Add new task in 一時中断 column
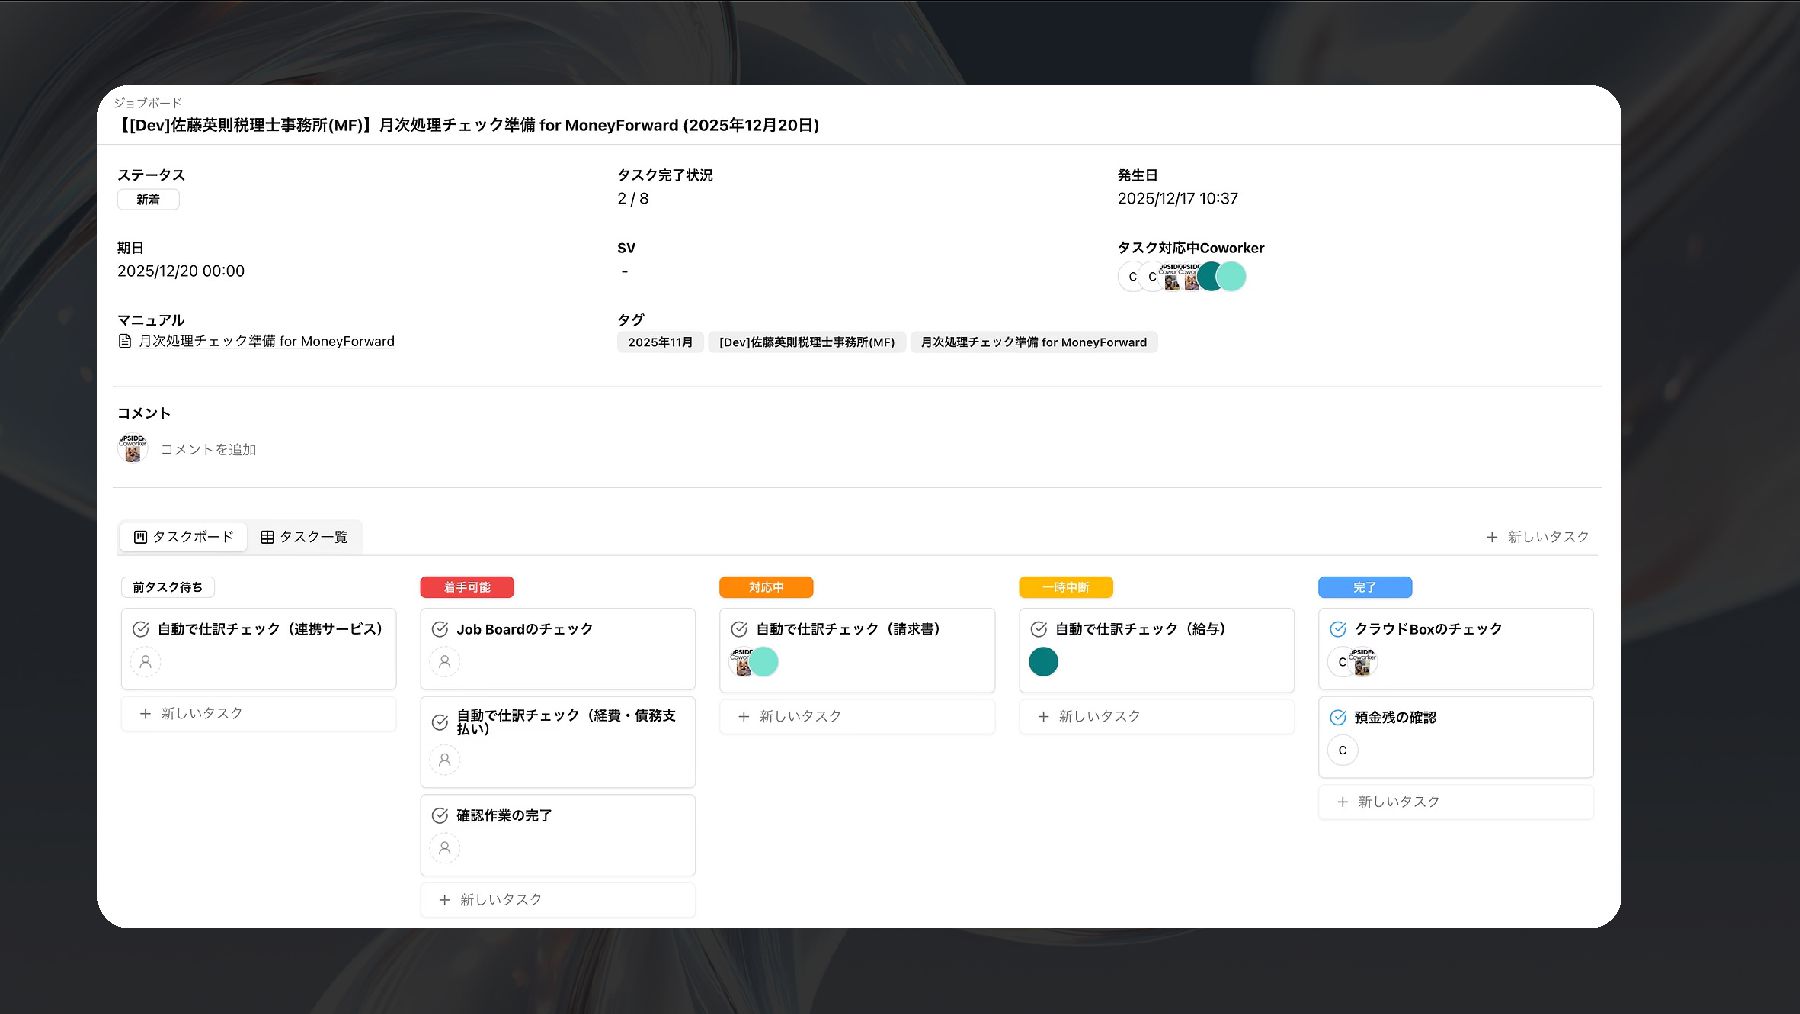The height and width of the screenshot is (1014, 1800). pos(1157,717)
